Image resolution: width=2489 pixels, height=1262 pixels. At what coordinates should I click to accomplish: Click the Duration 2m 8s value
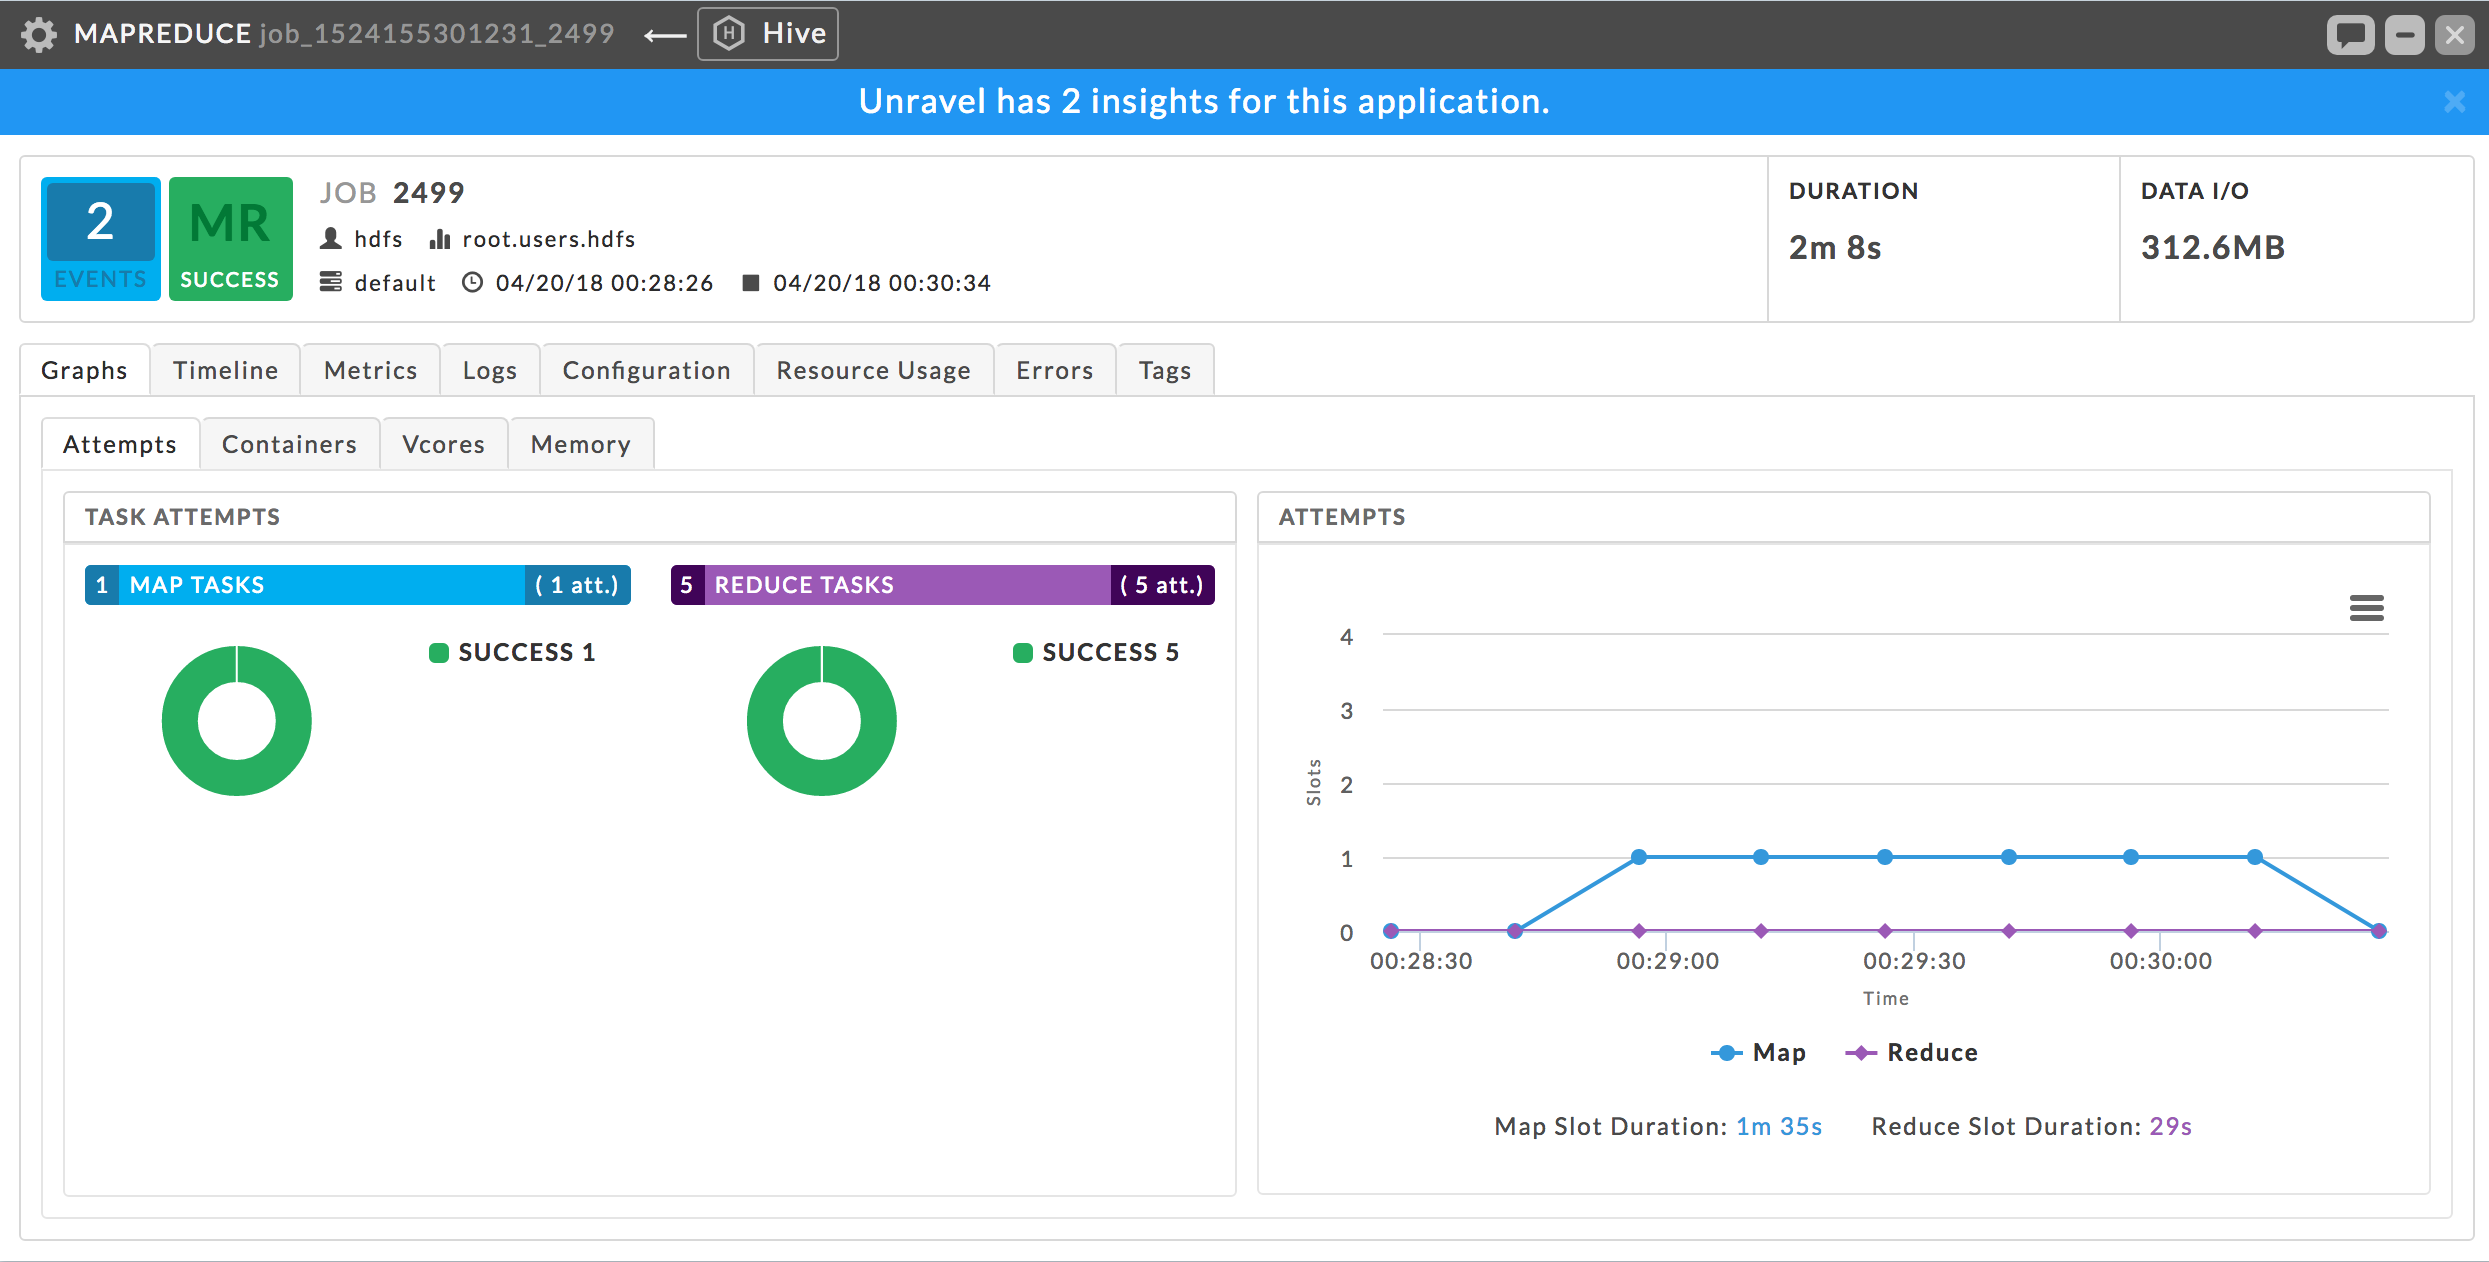pos(1835,247)
